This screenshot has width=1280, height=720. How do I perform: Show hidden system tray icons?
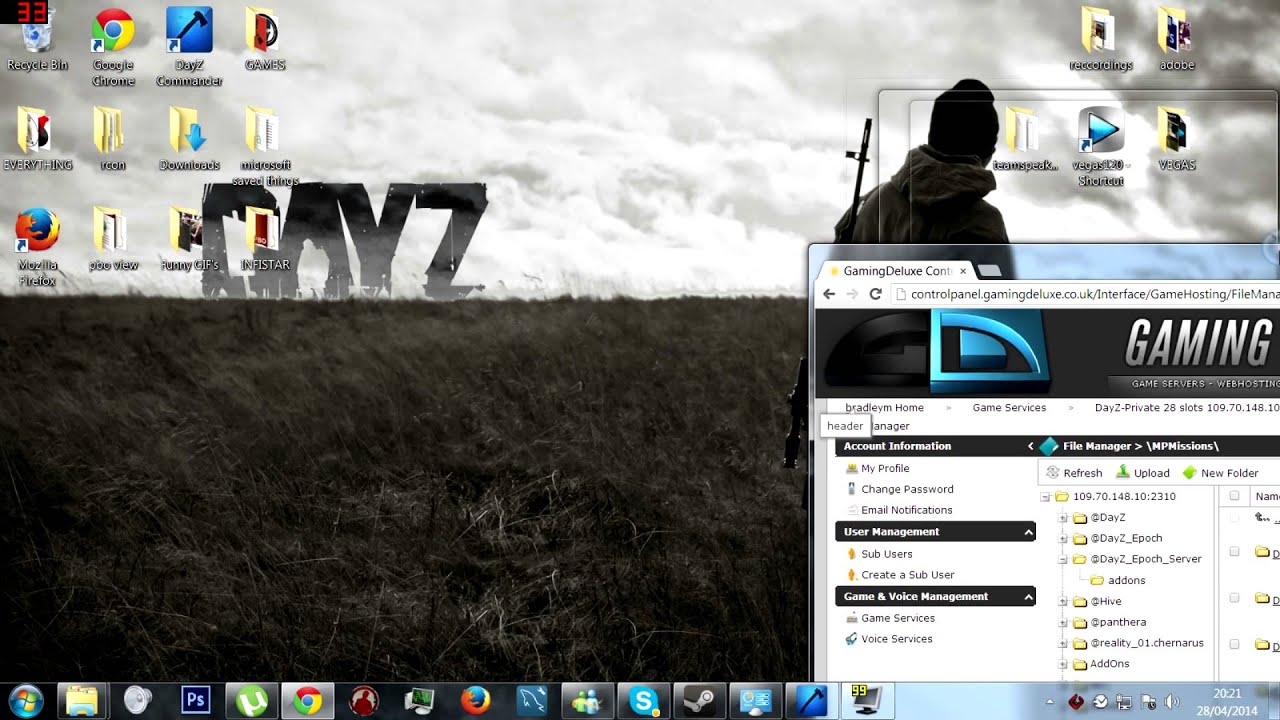pyautogui.click(x=1050, y=702)
